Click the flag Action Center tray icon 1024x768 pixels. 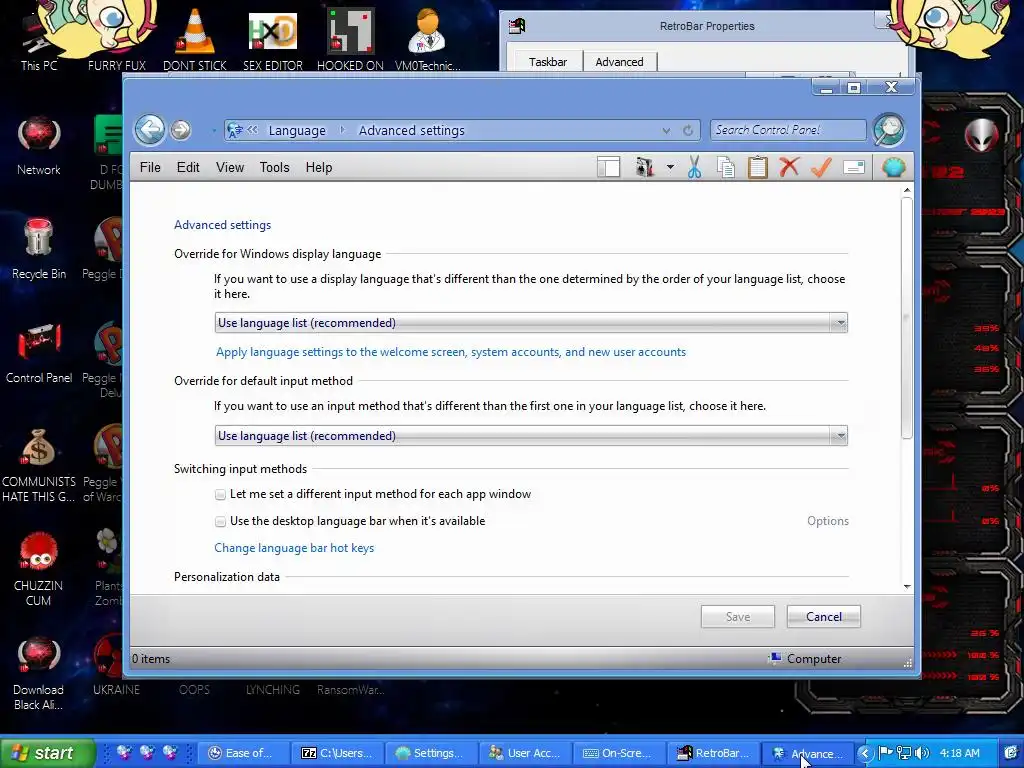(x=886, y=752)
